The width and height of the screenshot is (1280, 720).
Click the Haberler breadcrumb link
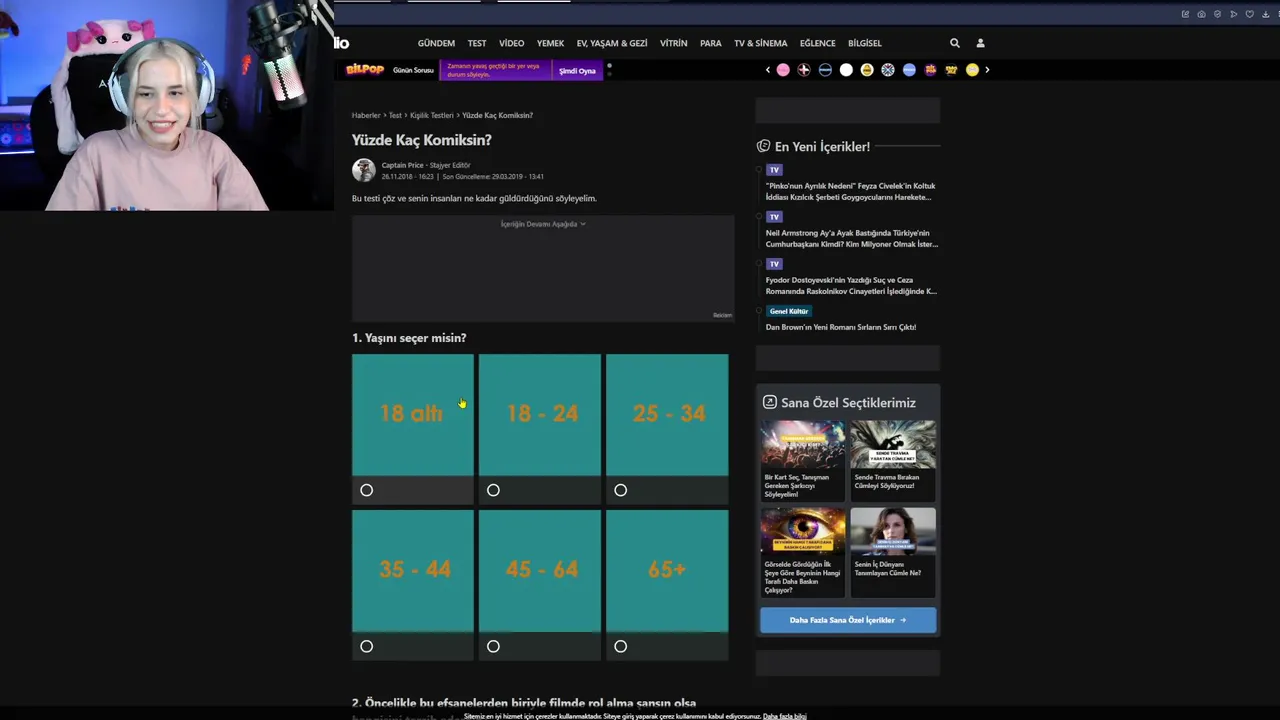pos(366,115)
